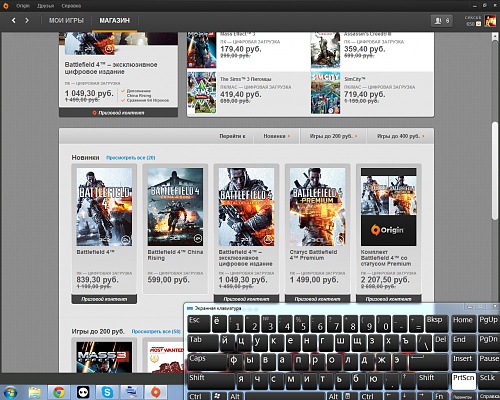The image size is (500, 400).
Task: Toggle Caps key on on-screen keyboard
Action: (207, 362)
